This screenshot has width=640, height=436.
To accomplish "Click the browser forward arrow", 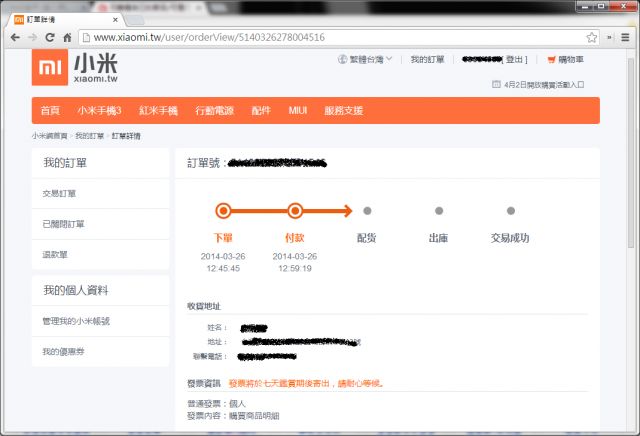I will (x=33, y=38).
